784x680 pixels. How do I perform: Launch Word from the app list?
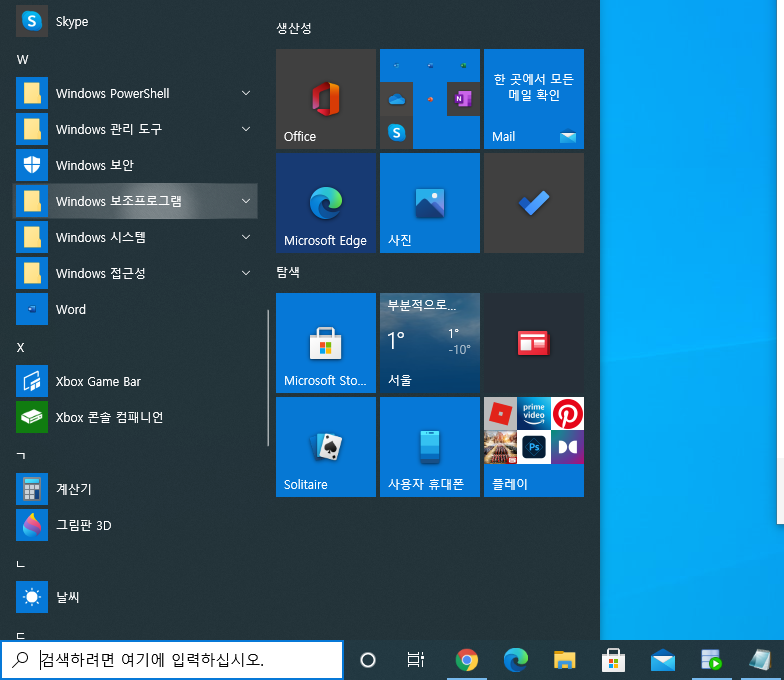pyautogui.click(x=135, y=310)
